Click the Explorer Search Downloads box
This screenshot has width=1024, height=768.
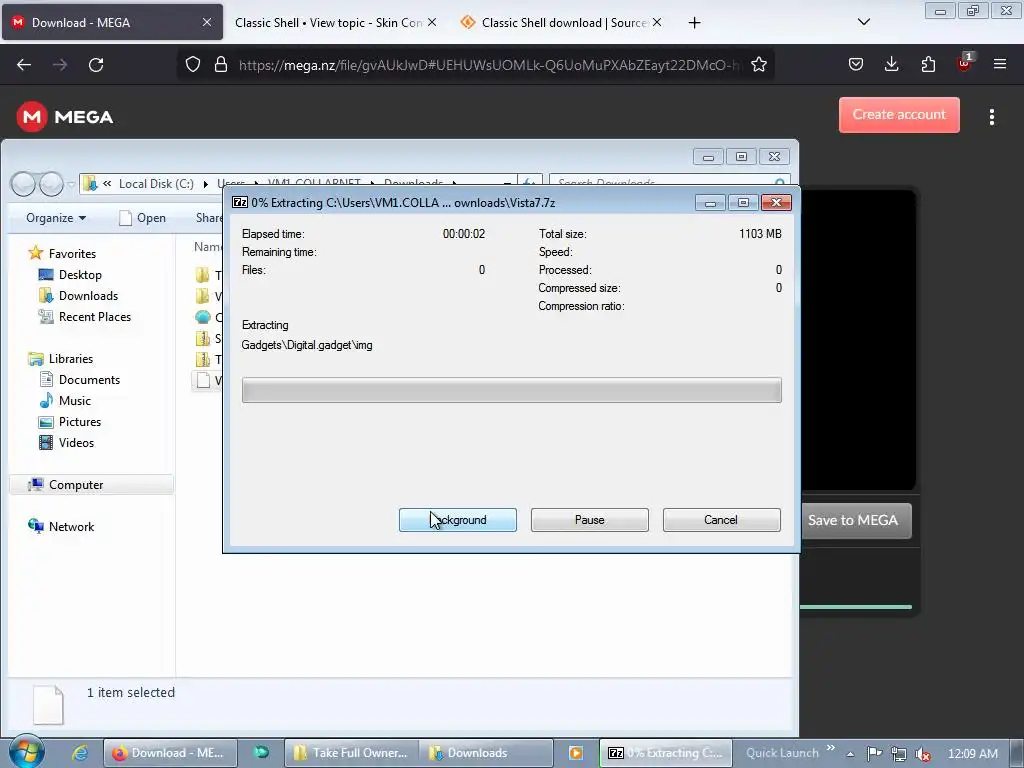click(669, 184)
